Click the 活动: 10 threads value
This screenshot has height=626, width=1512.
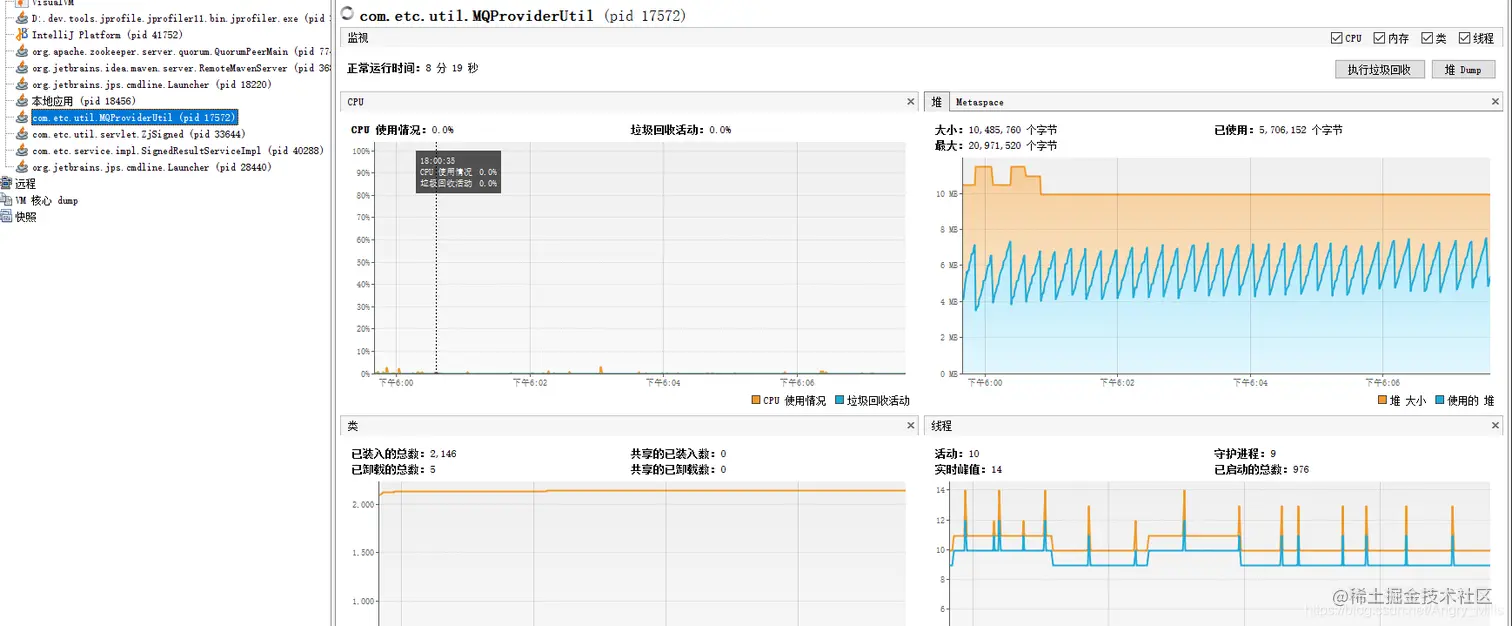point(957,454)
